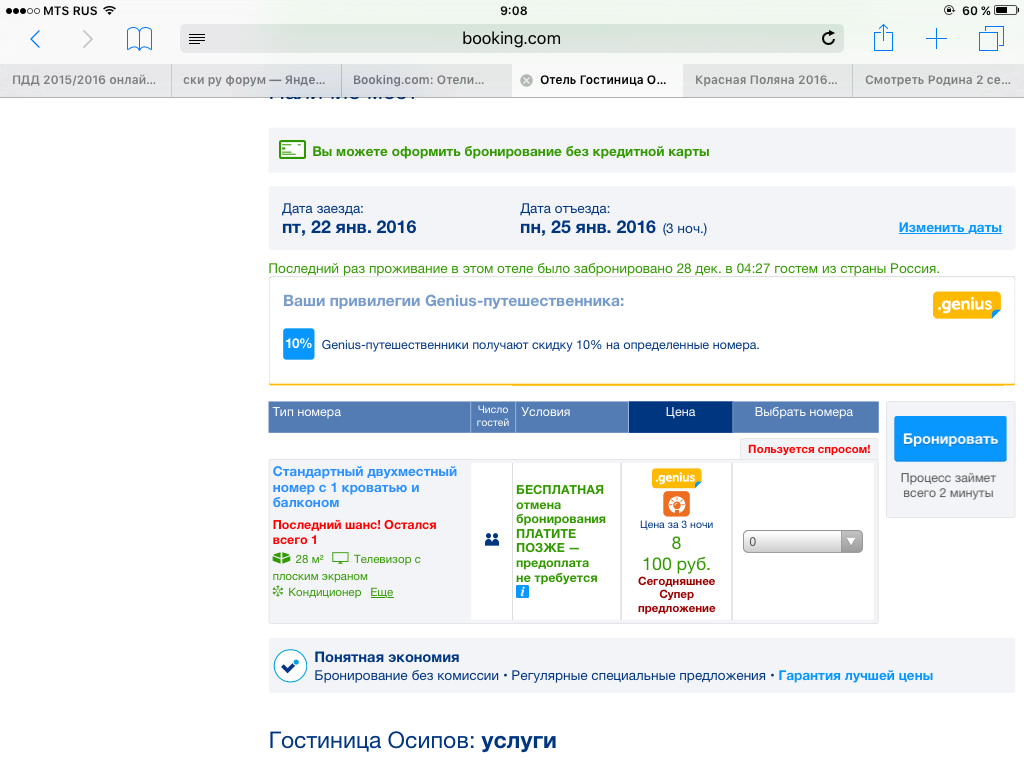1024x768 pixels.
Task: Open the room quantity dropdown showing 0
Action: click(803, 541)
